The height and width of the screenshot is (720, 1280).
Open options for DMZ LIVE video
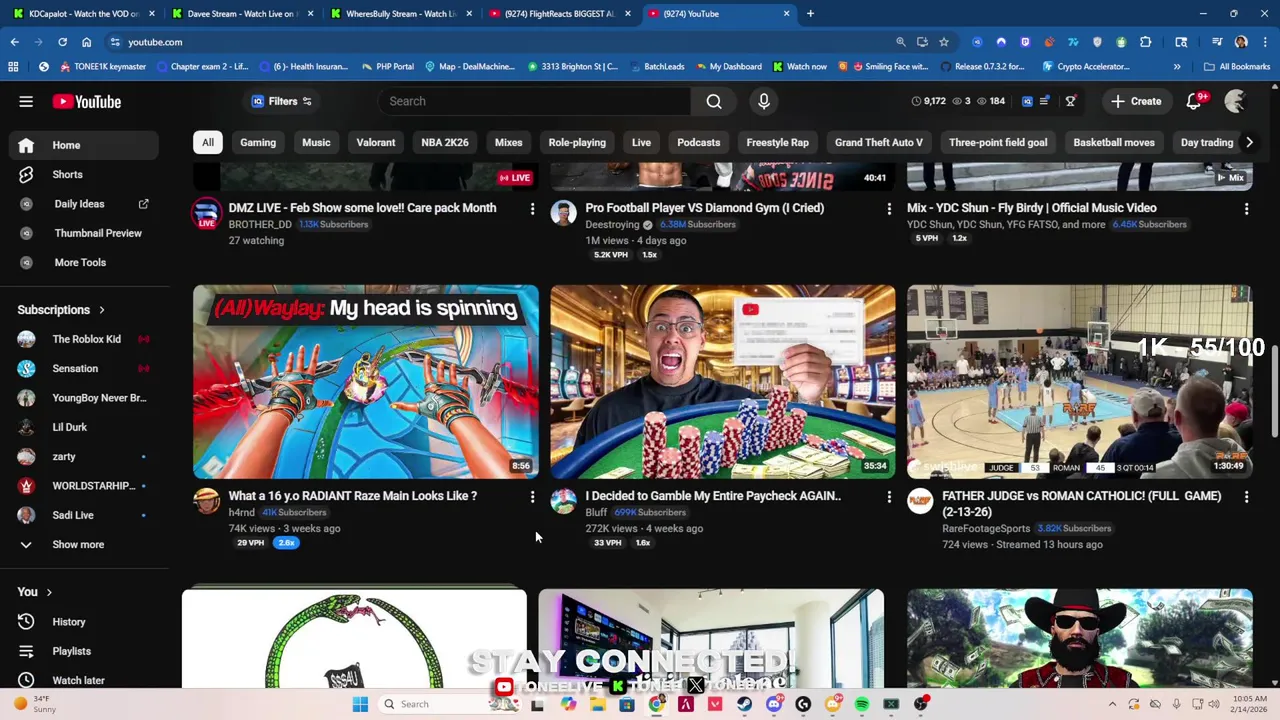tap(532, 209)
